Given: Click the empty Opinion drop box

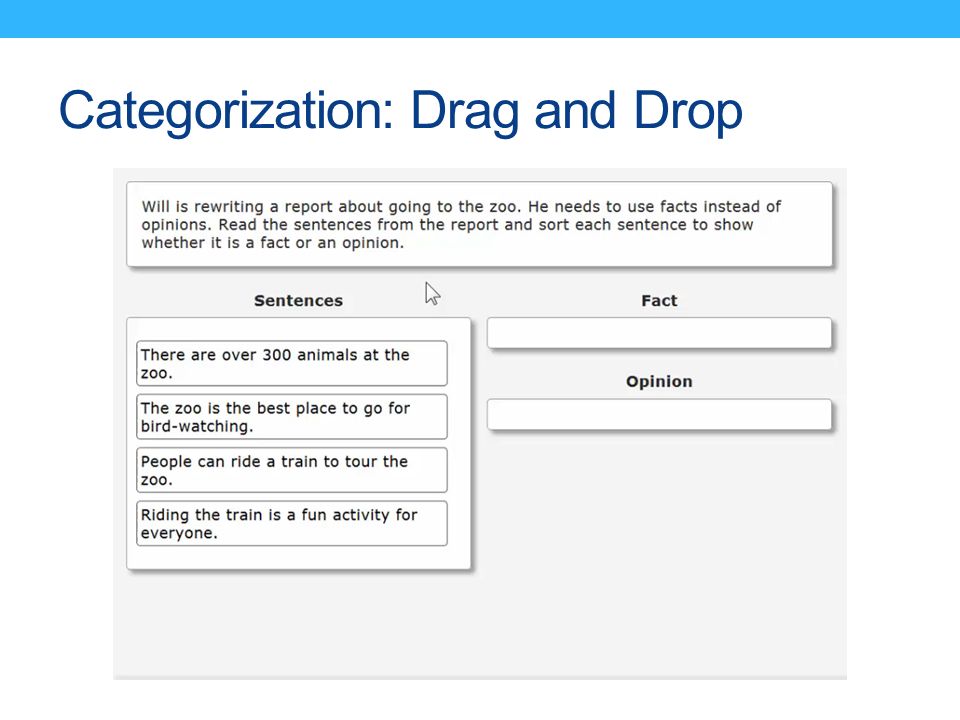Looking at the screenshot, I should coord(659,414).
